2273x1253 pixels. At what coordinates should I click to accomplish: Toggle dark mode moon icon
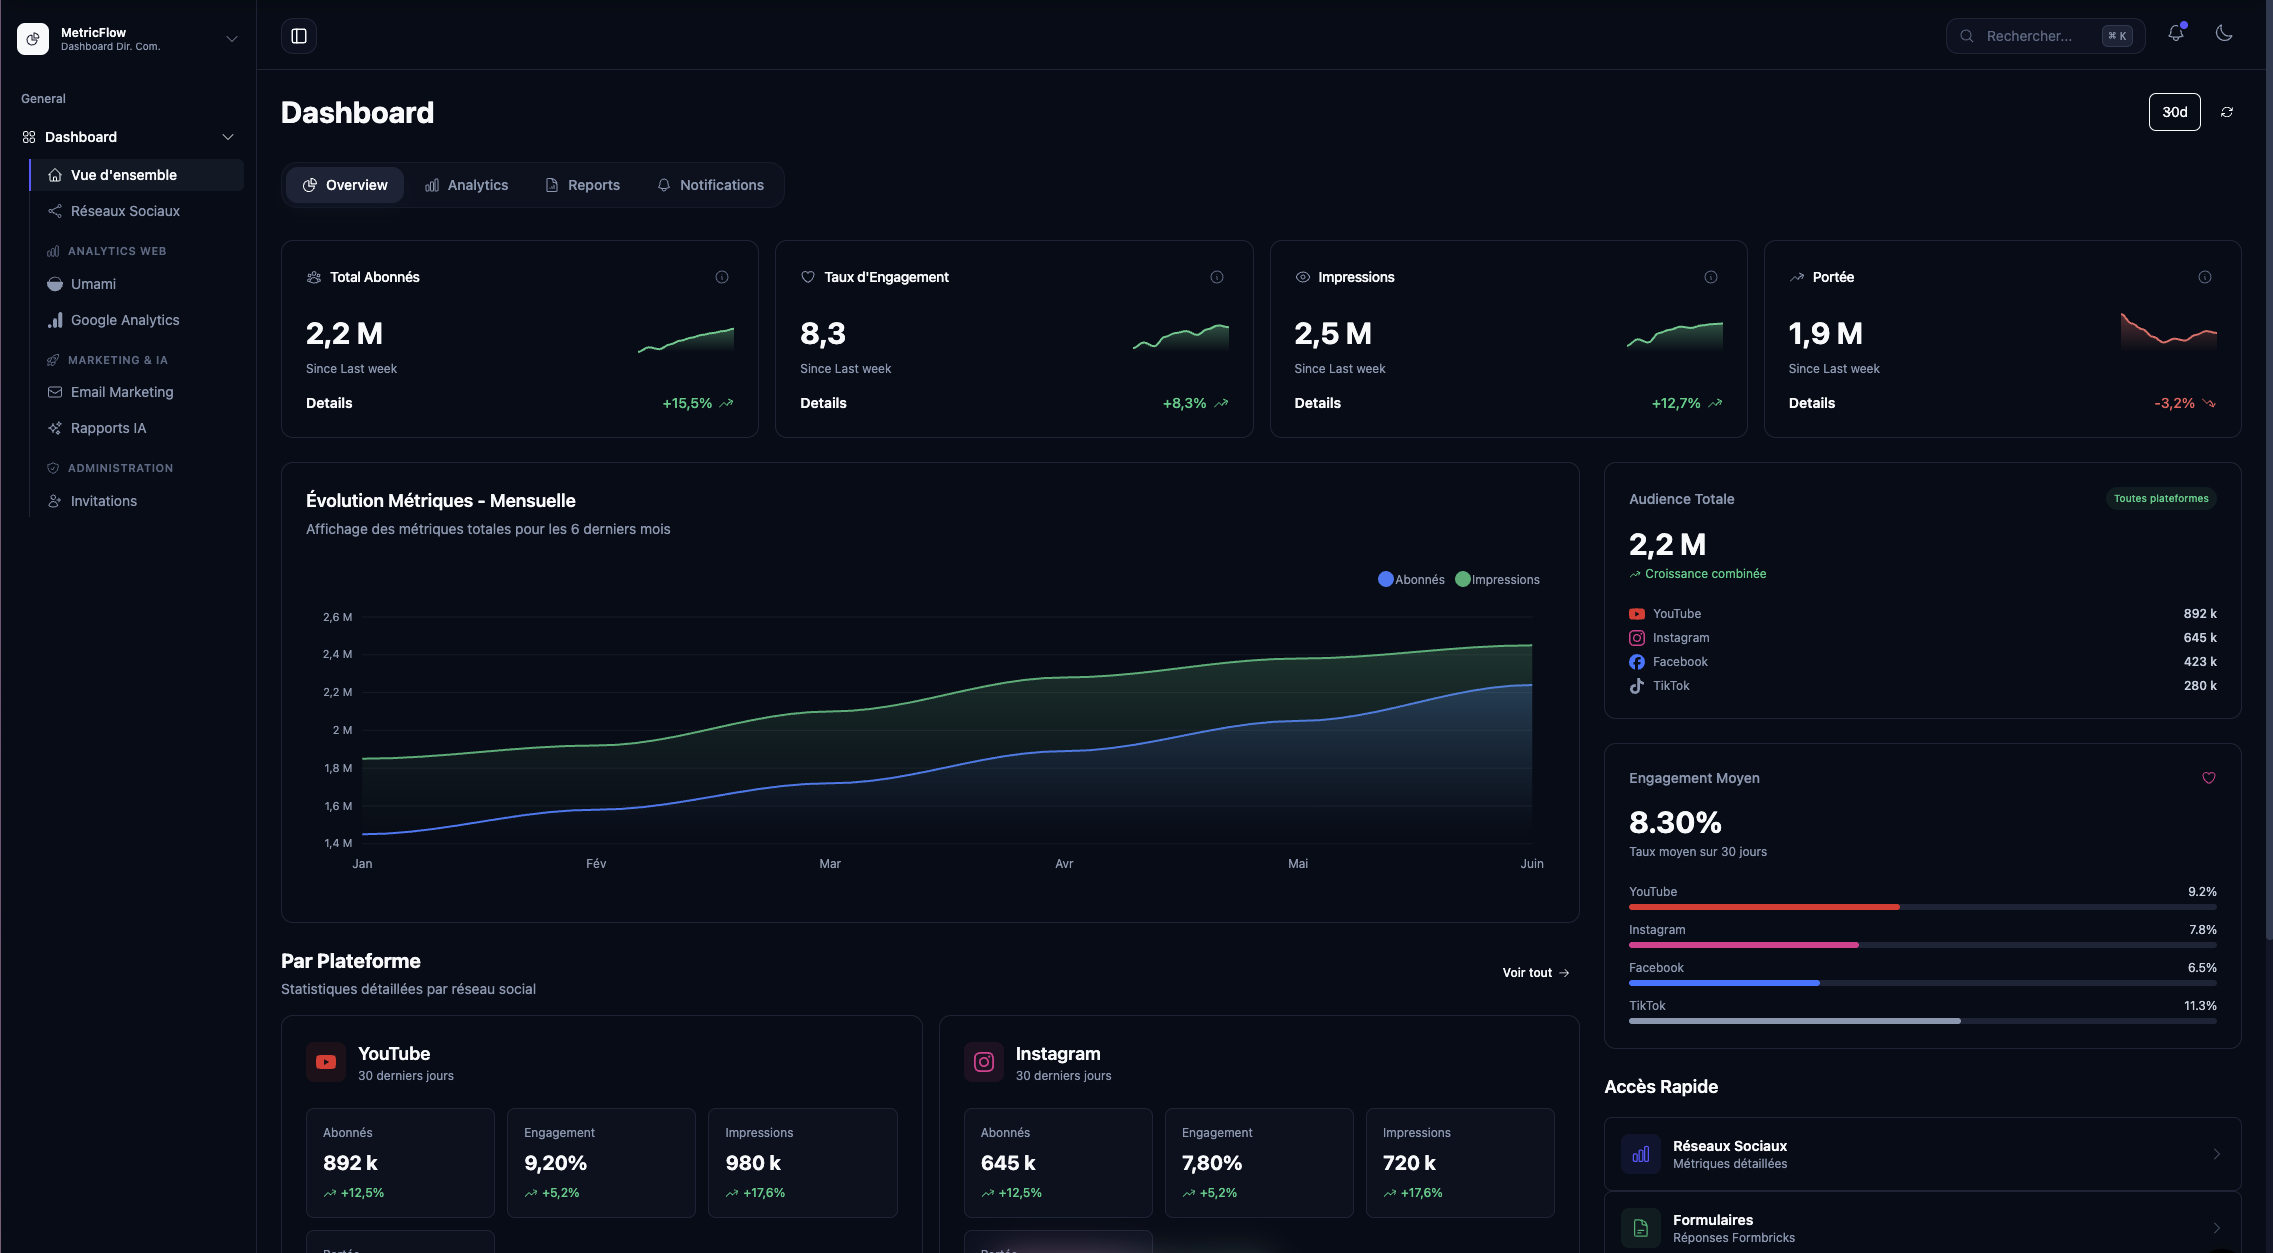pyautogui.click(x=2224, y=34)
